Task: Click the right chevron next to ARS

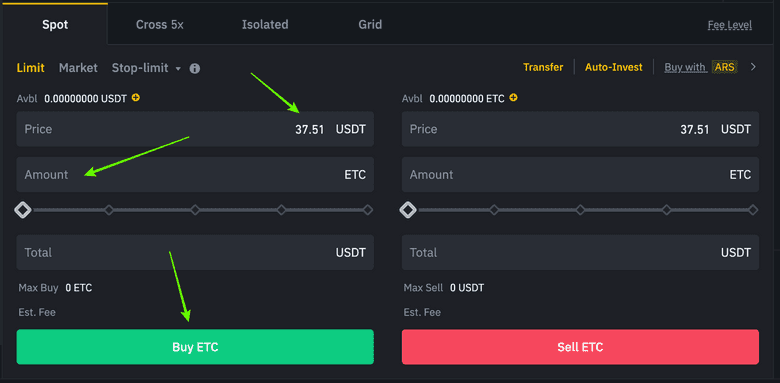Action: [x=753, y=67]
